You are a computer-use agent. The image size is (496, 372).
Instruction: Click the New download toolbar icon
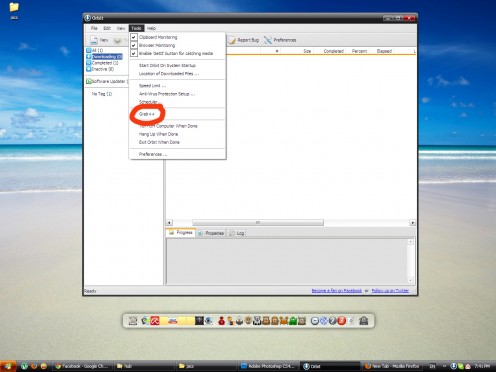[x=94, y=40]
